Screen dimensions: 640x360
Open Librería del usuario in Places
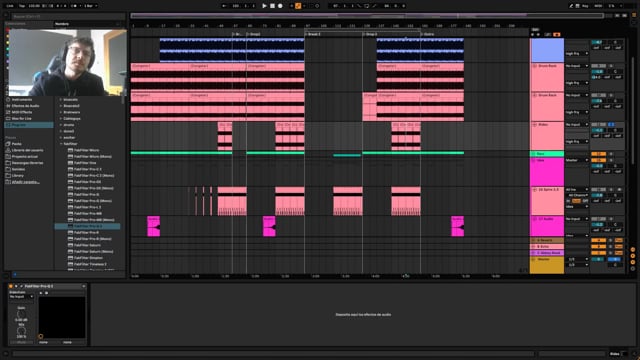pyautogui.click(x=27, y=150)
